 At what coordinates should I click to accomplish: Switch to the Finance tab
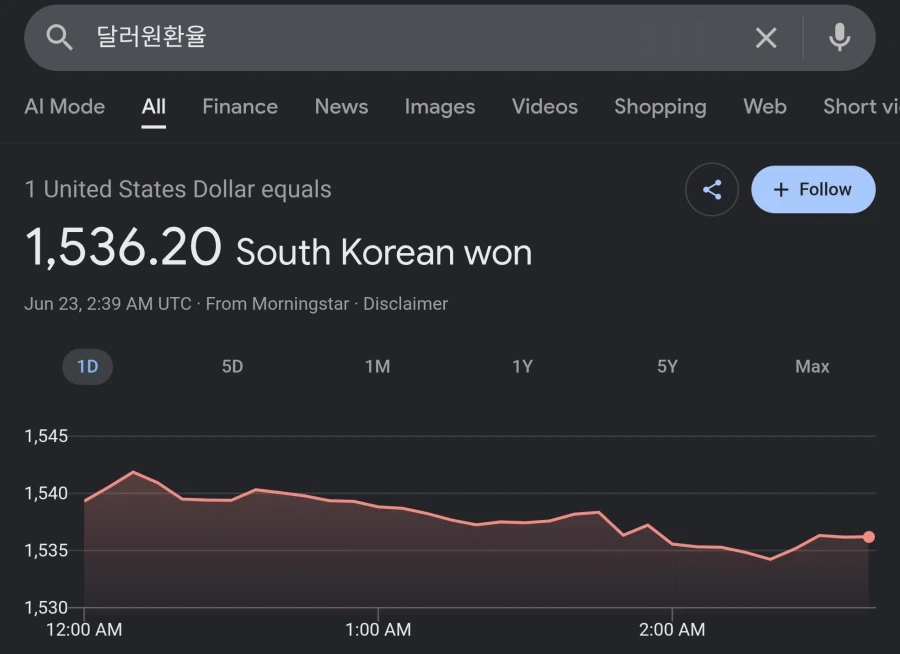[x=240, y=107]
